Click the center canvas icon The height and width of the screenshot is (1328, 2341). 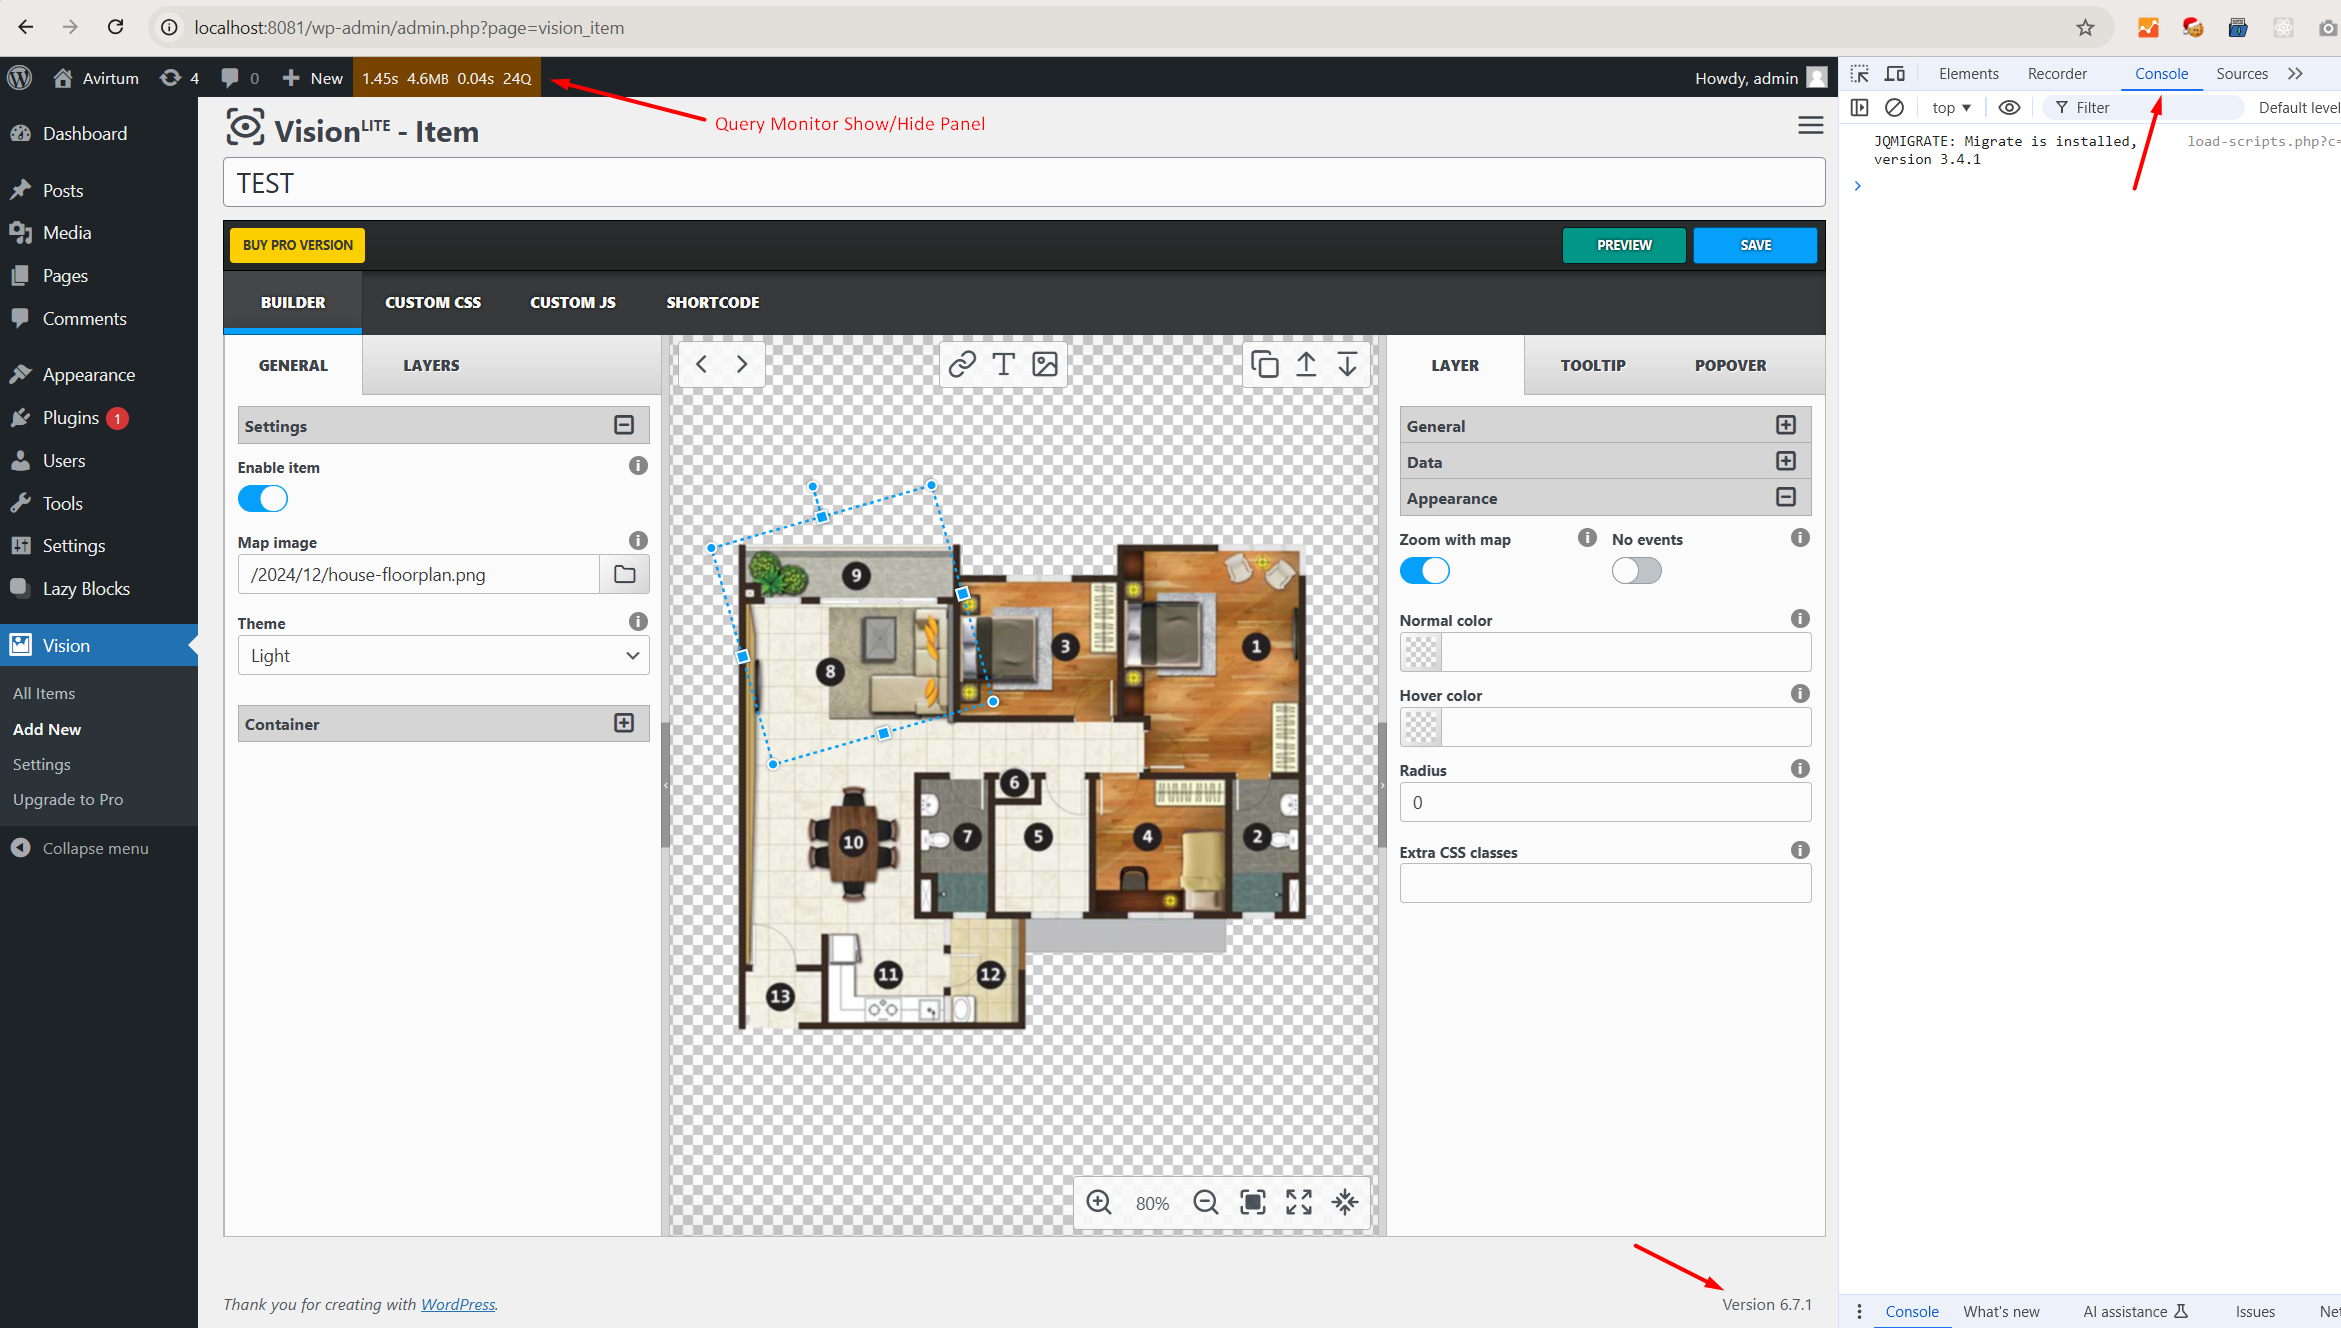(1346, 1202)
